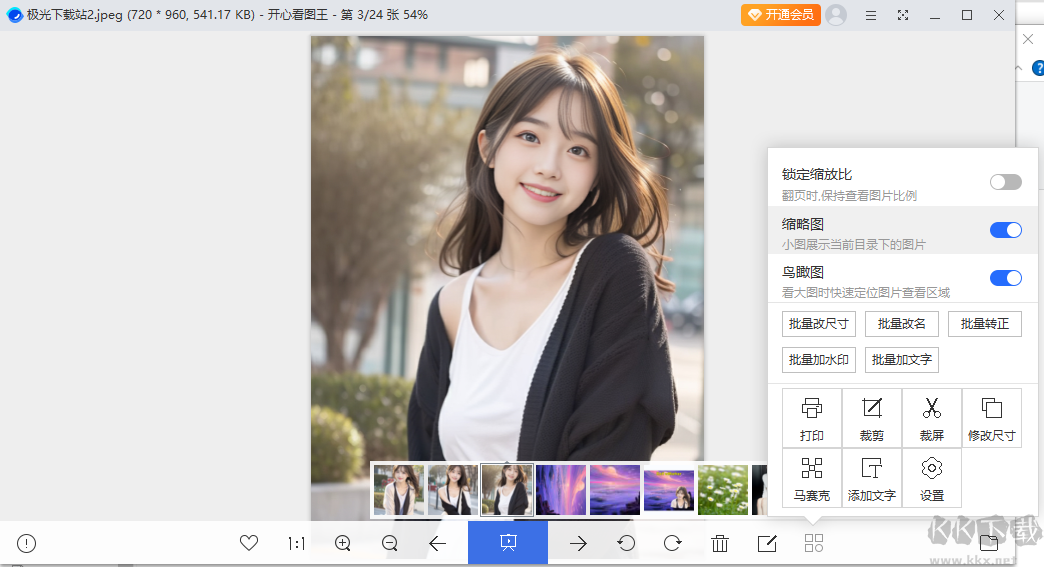Open the hamburger main menu
The width and height of the screenshot is (1044, 567).
[871, 15]
